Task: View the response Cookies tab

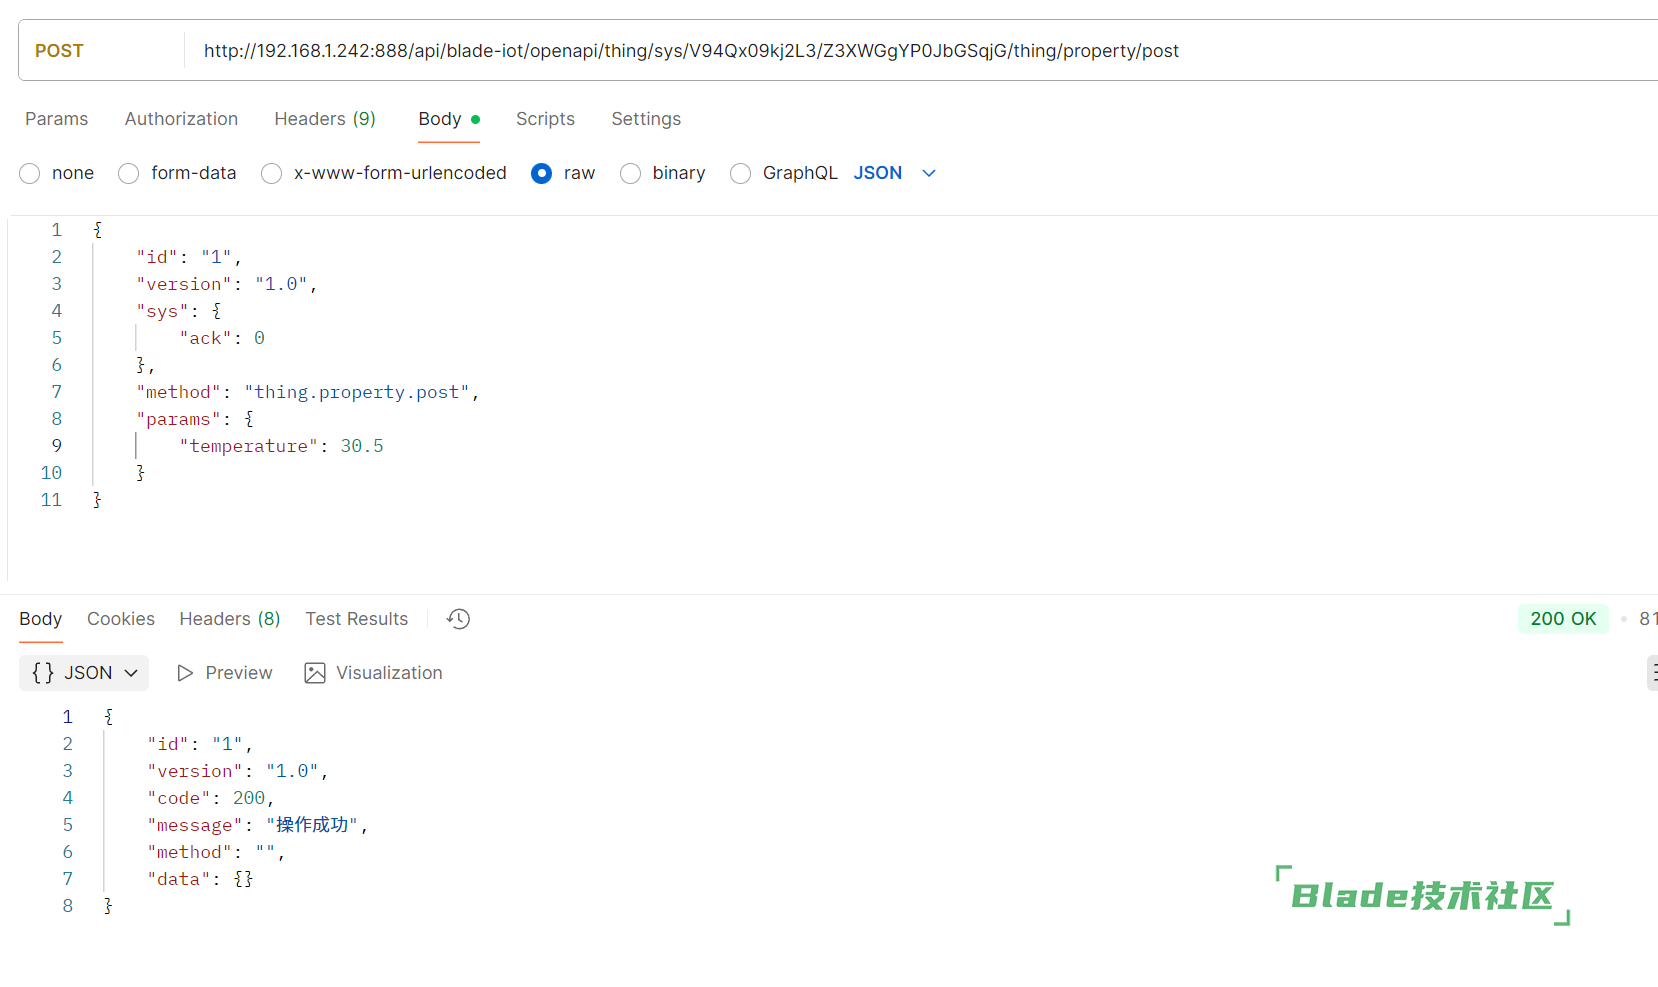Action: (x=121, y=619)
